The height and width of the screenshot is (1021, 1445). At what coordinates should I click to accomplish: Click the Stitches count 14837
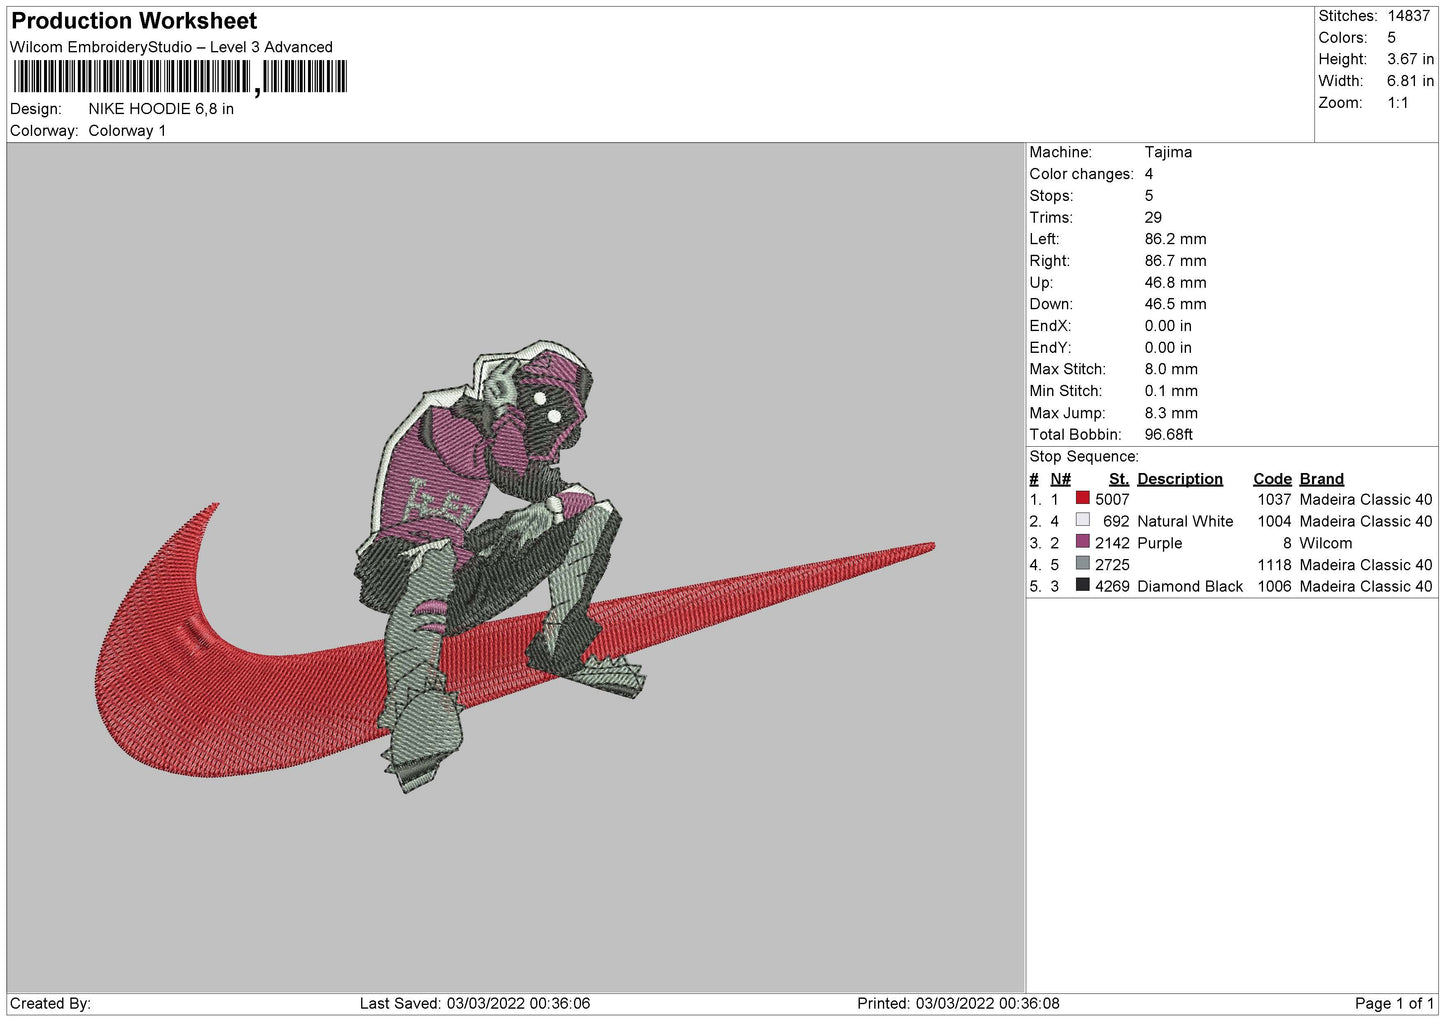click(1408, 16)
